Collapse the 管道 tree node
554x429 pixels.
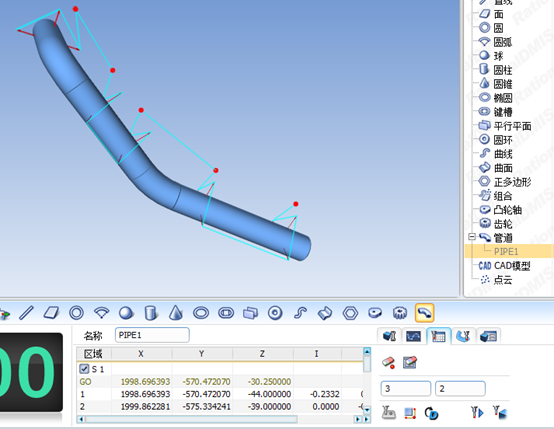pyautogui.click(x=472, y=237)
